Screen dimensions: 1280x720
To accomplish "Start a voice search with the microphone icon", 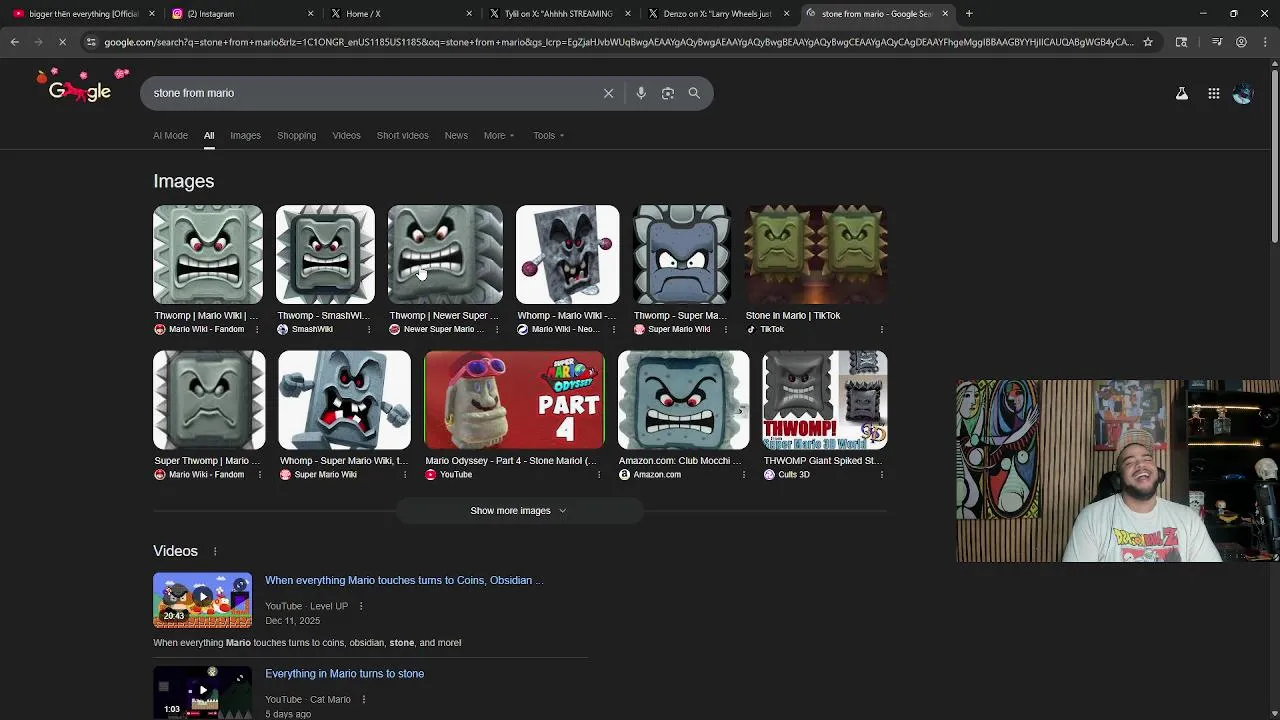I will [641, 93].
